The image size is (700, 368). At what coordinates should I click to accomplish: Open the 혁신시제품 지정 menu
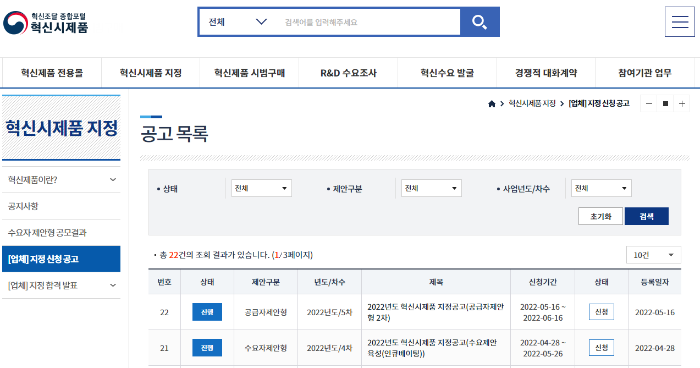point(150,73)
